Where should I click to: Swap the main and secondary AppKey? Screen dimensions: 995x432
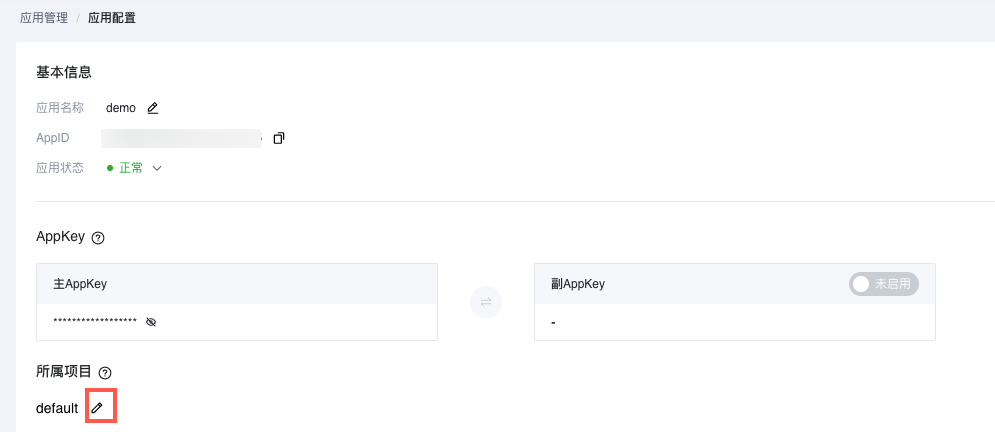click(x=486, y=303)
